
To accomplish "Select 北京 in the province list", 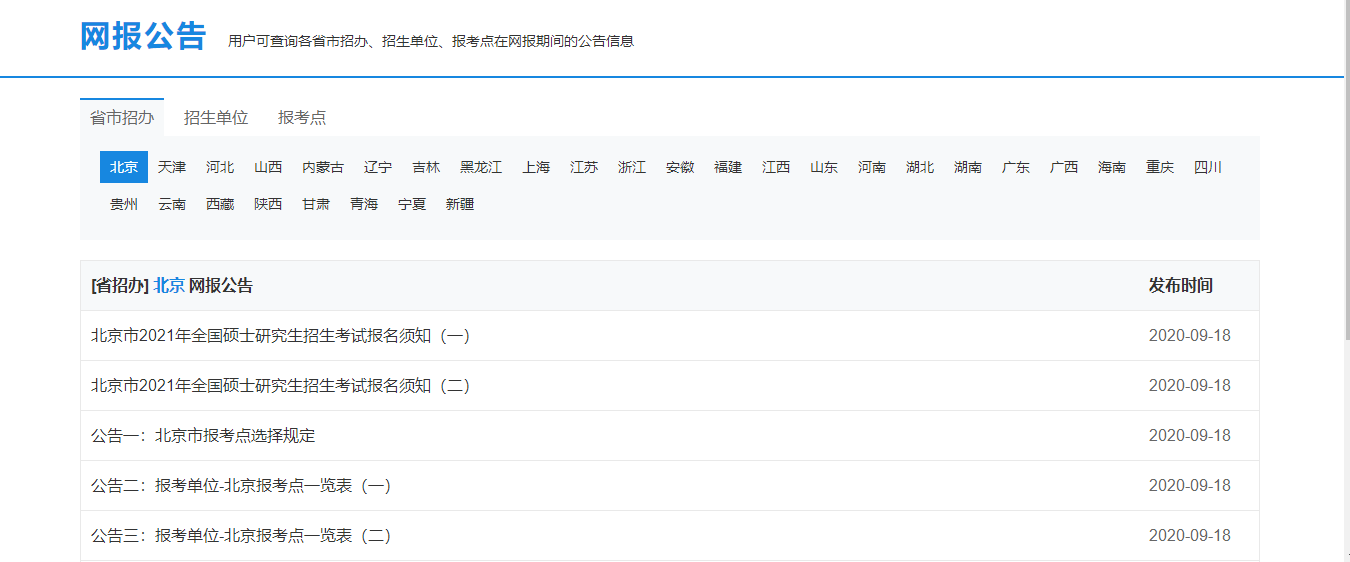I will click(x=124, y=167).
